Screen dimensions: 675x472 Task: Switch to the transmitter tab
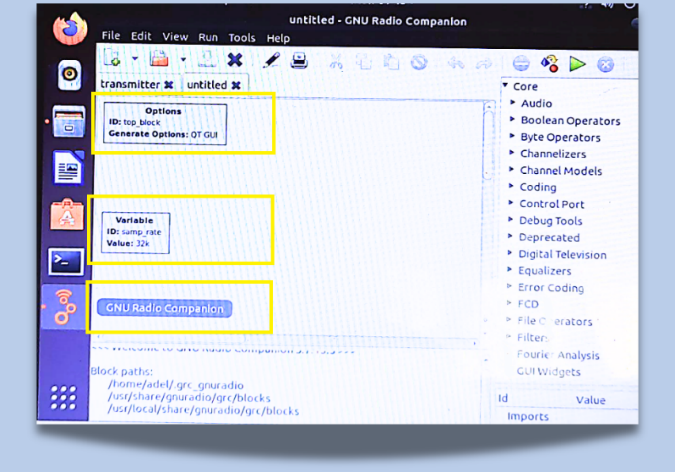[130, 85]
